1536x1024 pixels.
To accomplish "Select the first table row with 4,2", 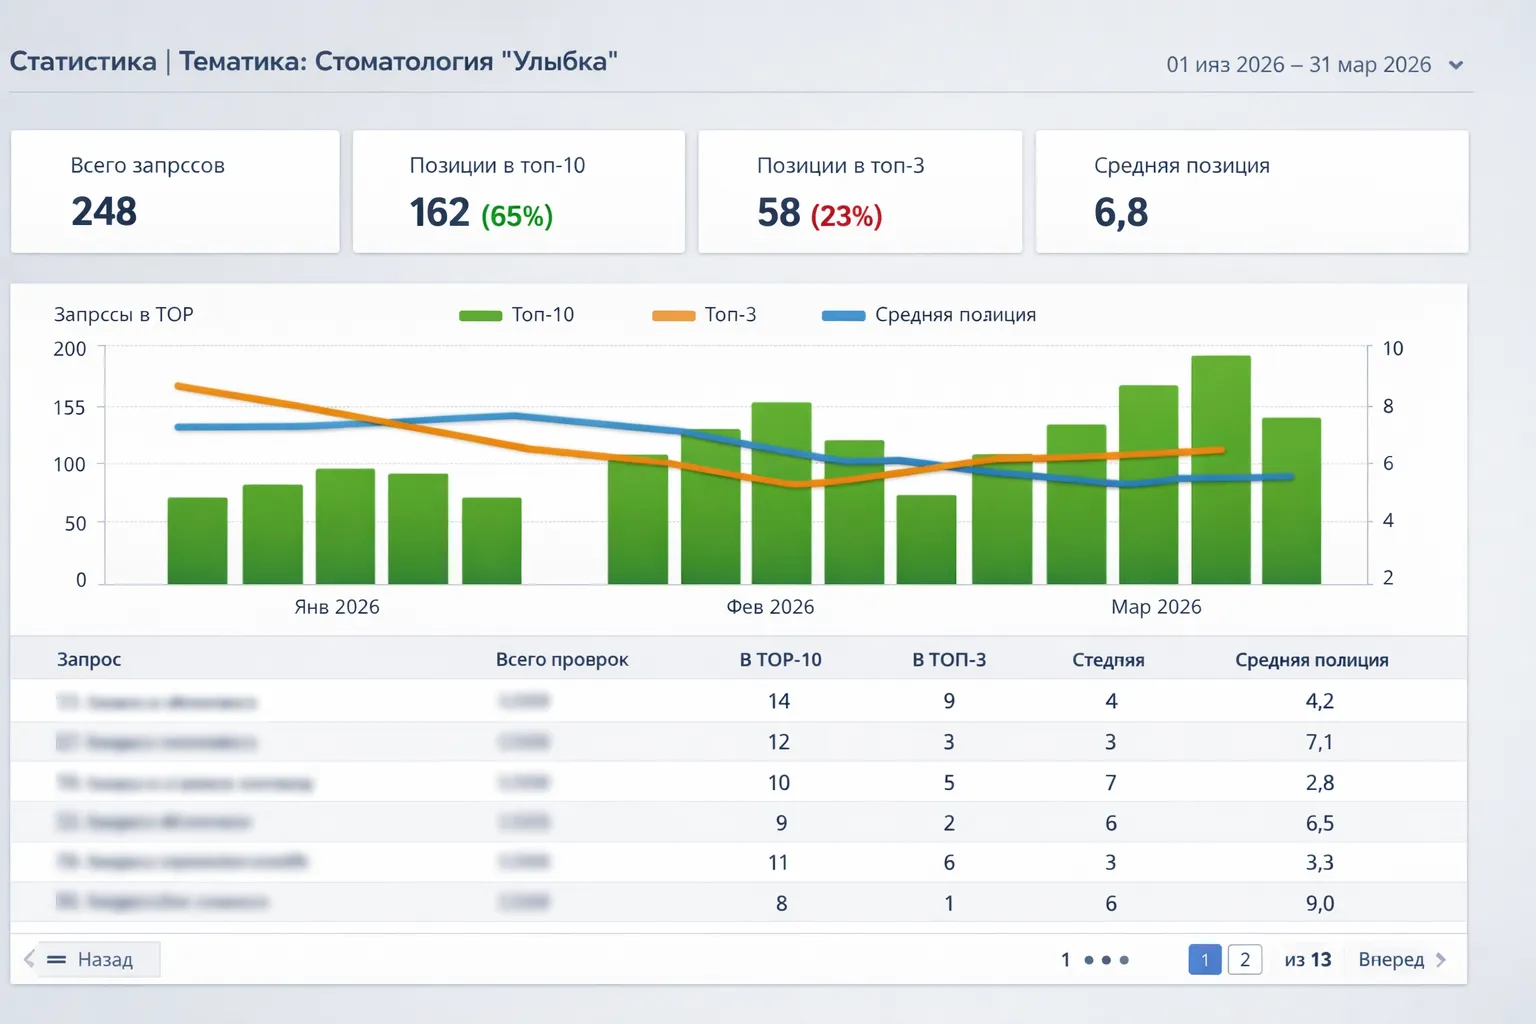I will 738,701.
